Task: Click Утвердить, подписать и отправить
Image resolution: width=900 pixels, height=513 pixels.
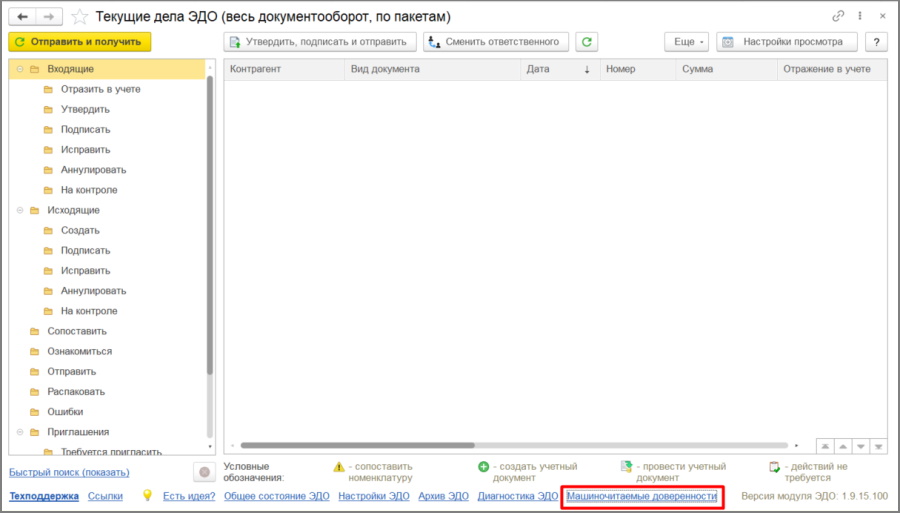Action: click(320, 42)
